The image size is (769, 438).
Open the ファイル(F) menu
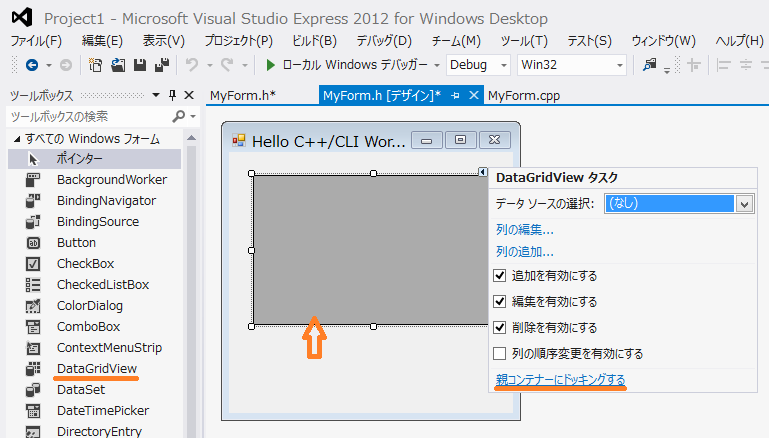coord(36,41)
